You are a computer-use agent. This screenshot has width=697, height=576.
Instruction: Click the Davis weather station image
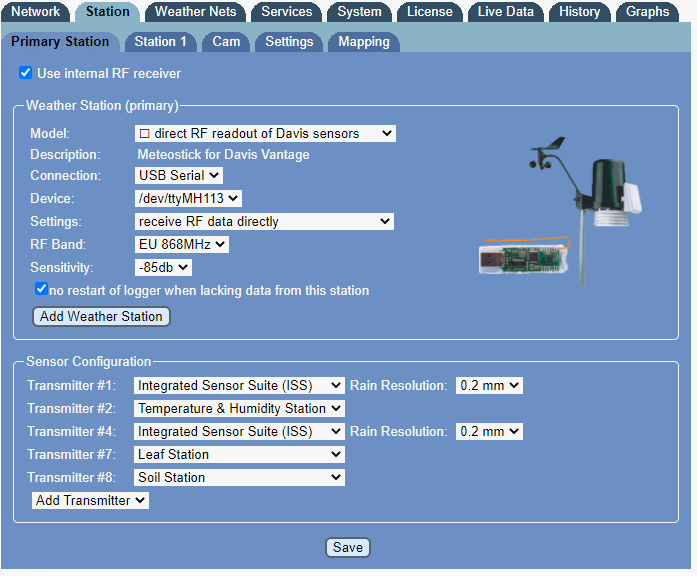point(586,210)
